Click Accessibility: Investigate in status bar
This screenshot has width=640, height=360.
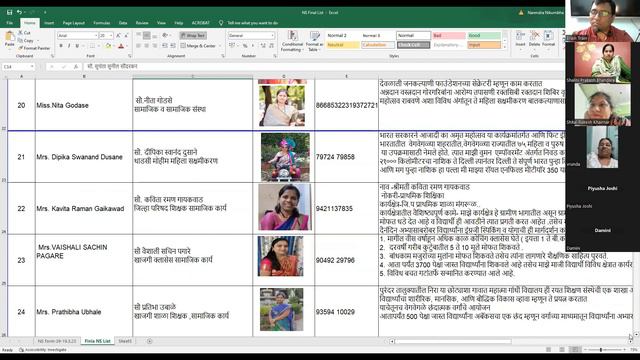[x=43, y=350]
